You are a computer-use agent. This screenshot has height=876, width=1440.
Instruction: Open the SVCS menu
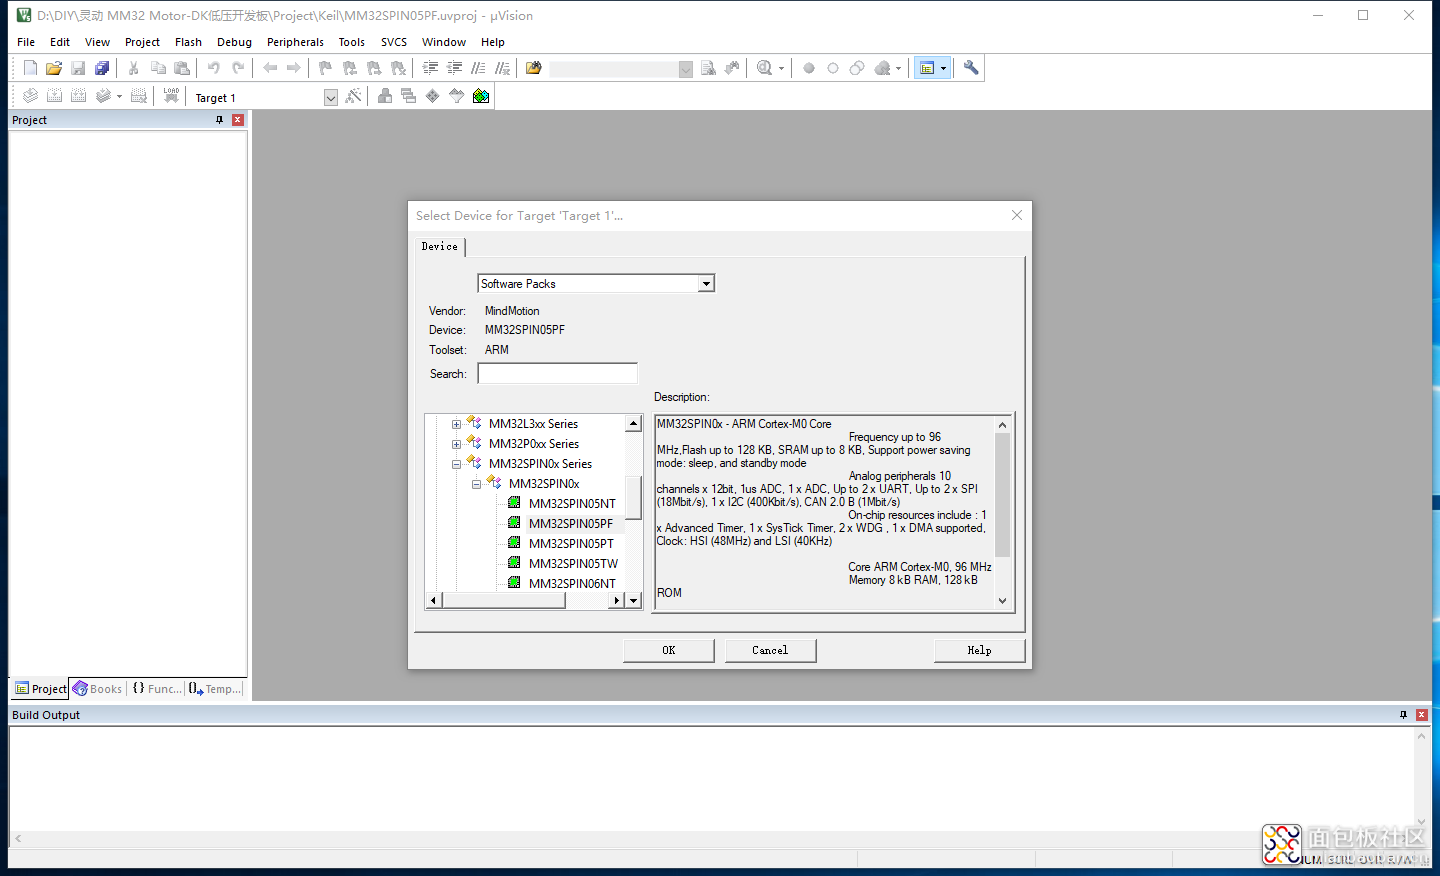click(x=394, y=42)
